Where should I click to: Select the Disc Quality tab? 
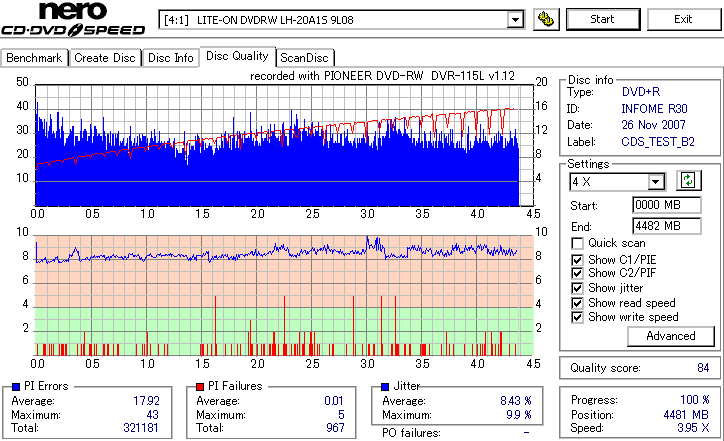pyautogui.click(x=237, y=56)
